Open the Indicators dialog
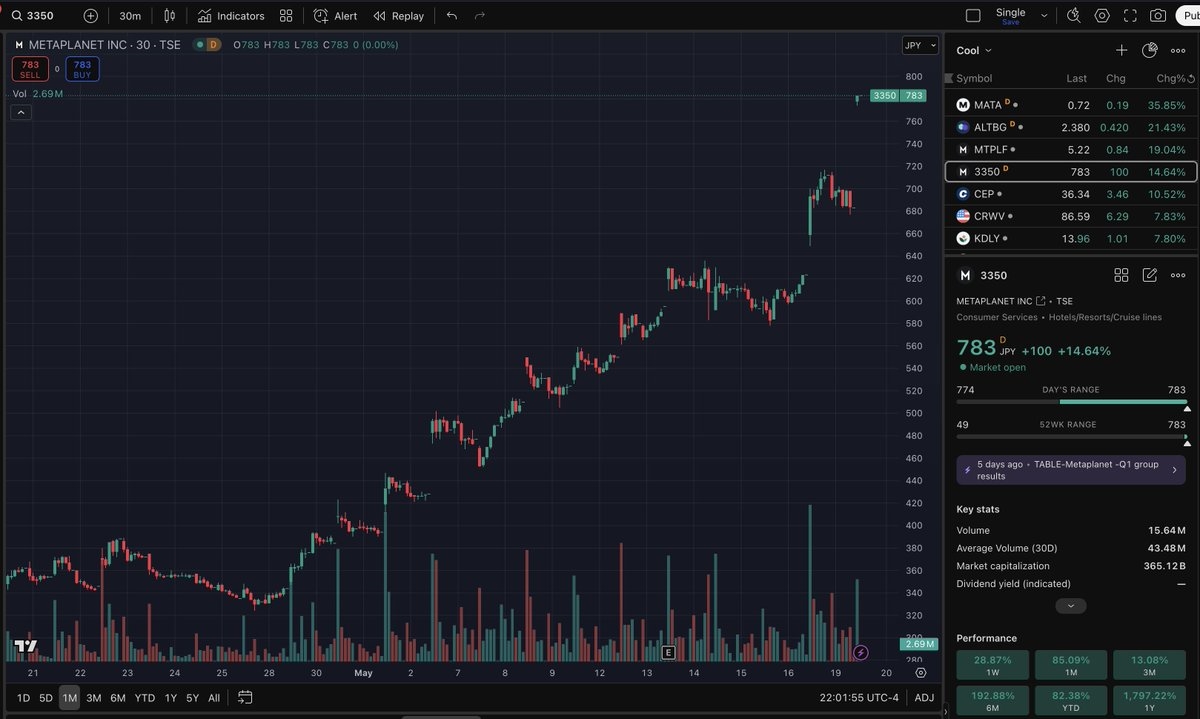The image size is (1200, 719). [231, 16]
